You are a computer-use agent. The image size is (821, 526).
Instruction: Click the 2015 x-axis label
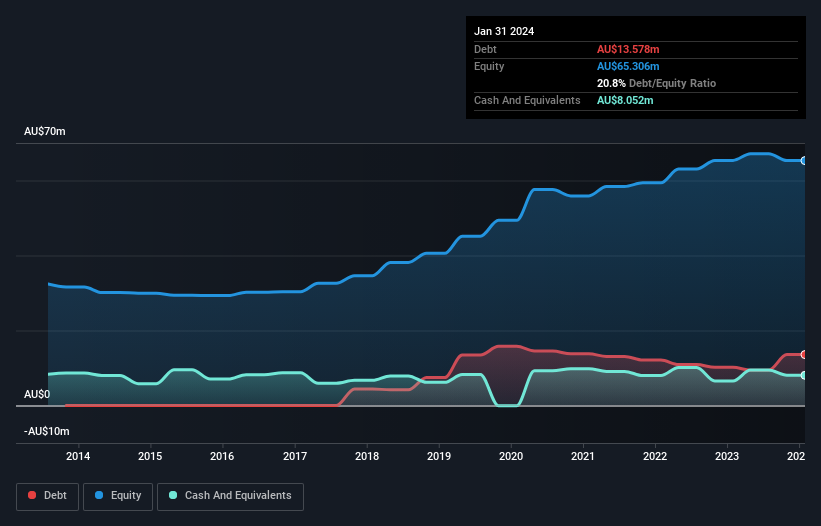[150, 456]
